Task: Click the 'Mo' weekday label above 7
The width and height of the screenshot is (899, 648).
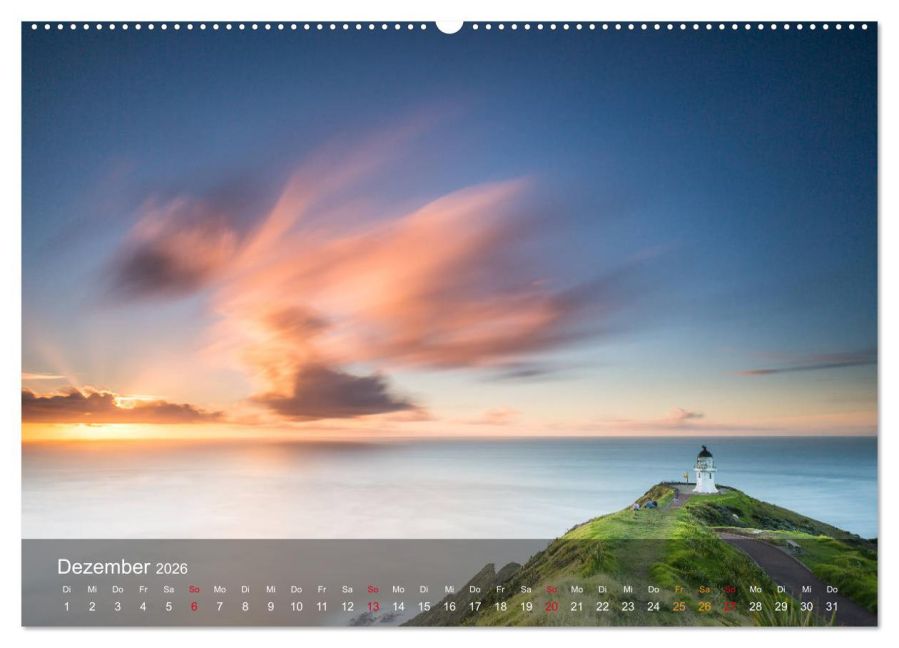Action: point(220,590)
